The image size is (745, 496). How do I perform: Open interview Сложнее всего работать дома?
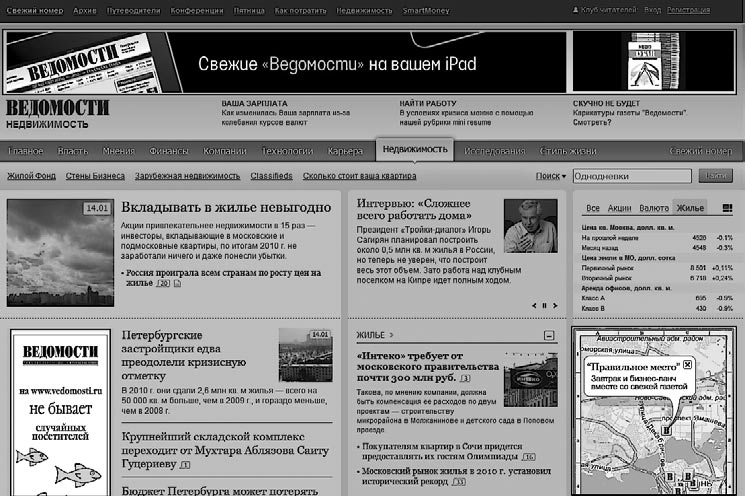click(x=413, y=209)
